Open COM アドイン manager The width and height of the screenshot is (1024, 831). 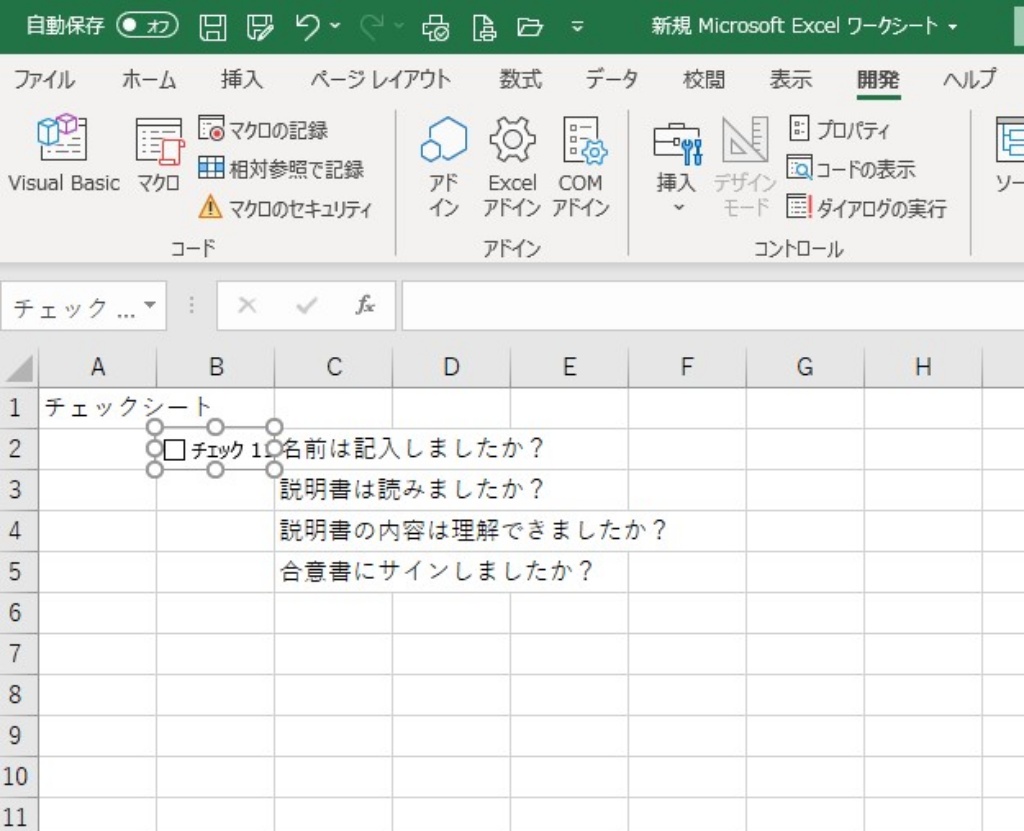581,166
